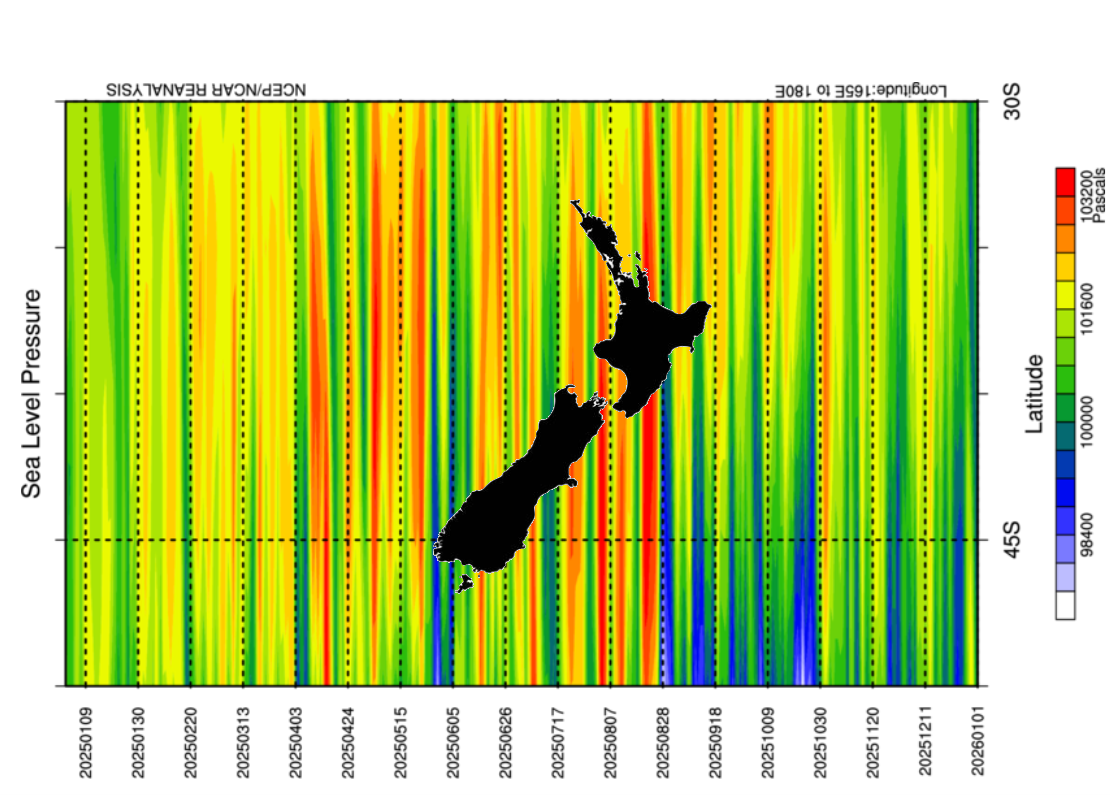Click the white swatch at colorbar bottom
This screenshot has height=795, width=1110.
click(1065, 605)
